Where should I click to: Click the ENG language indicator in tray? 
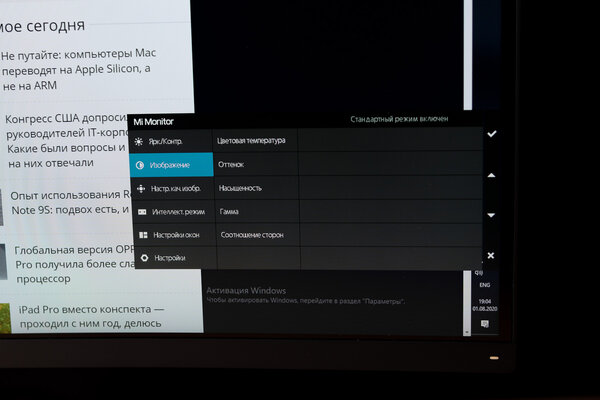point(484,285)
